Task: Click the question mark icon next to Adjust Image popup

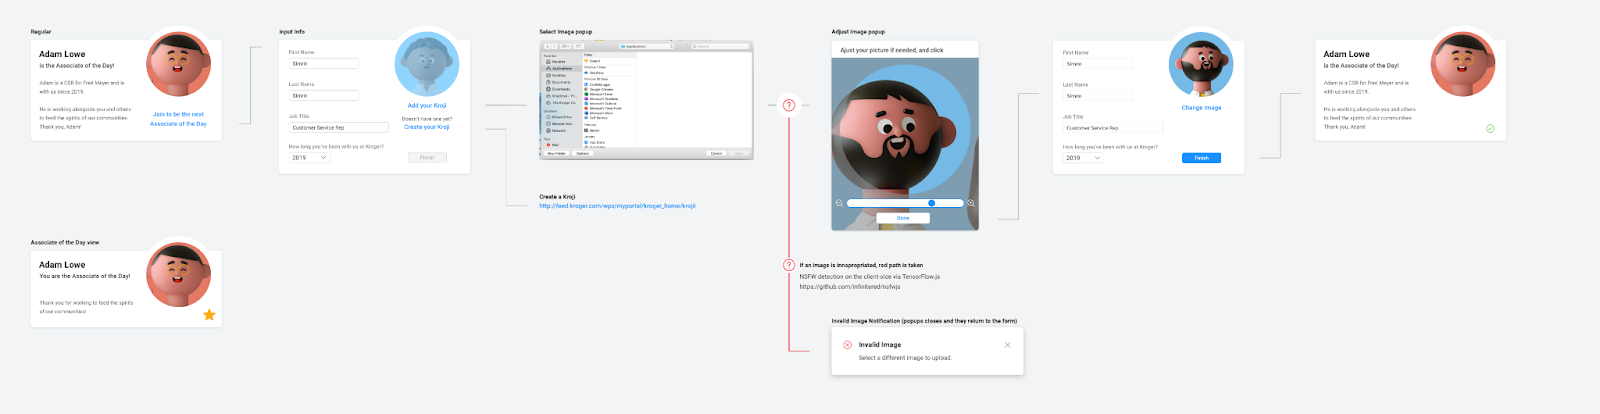Action: click(x=789, y=105)
